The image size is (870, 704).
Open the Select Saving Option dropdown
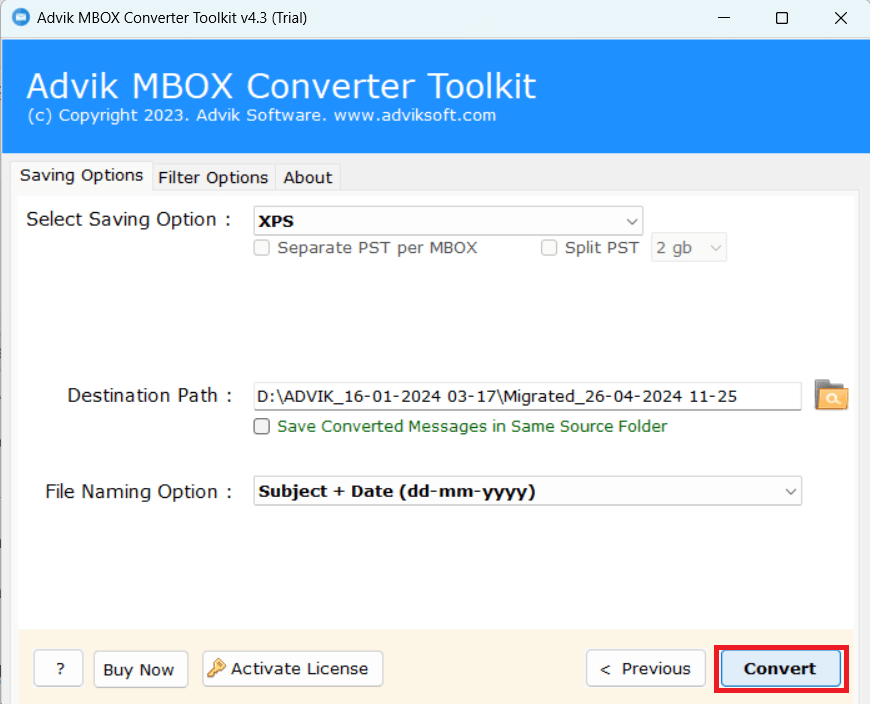click(448, 221)
